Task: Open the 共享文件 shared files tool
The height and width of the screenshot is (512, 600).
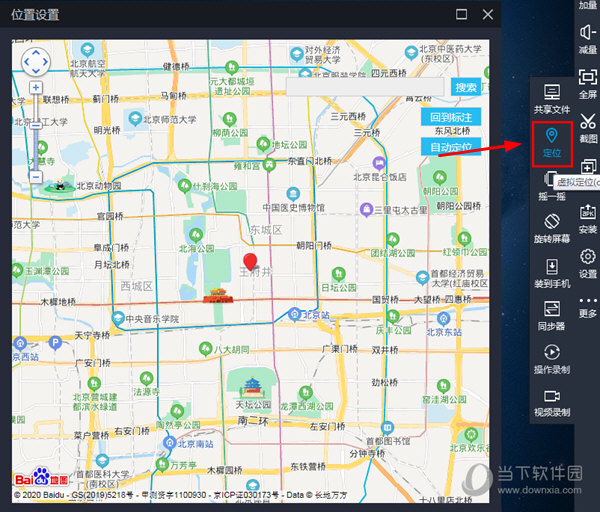Action: (x=551, y=99)
